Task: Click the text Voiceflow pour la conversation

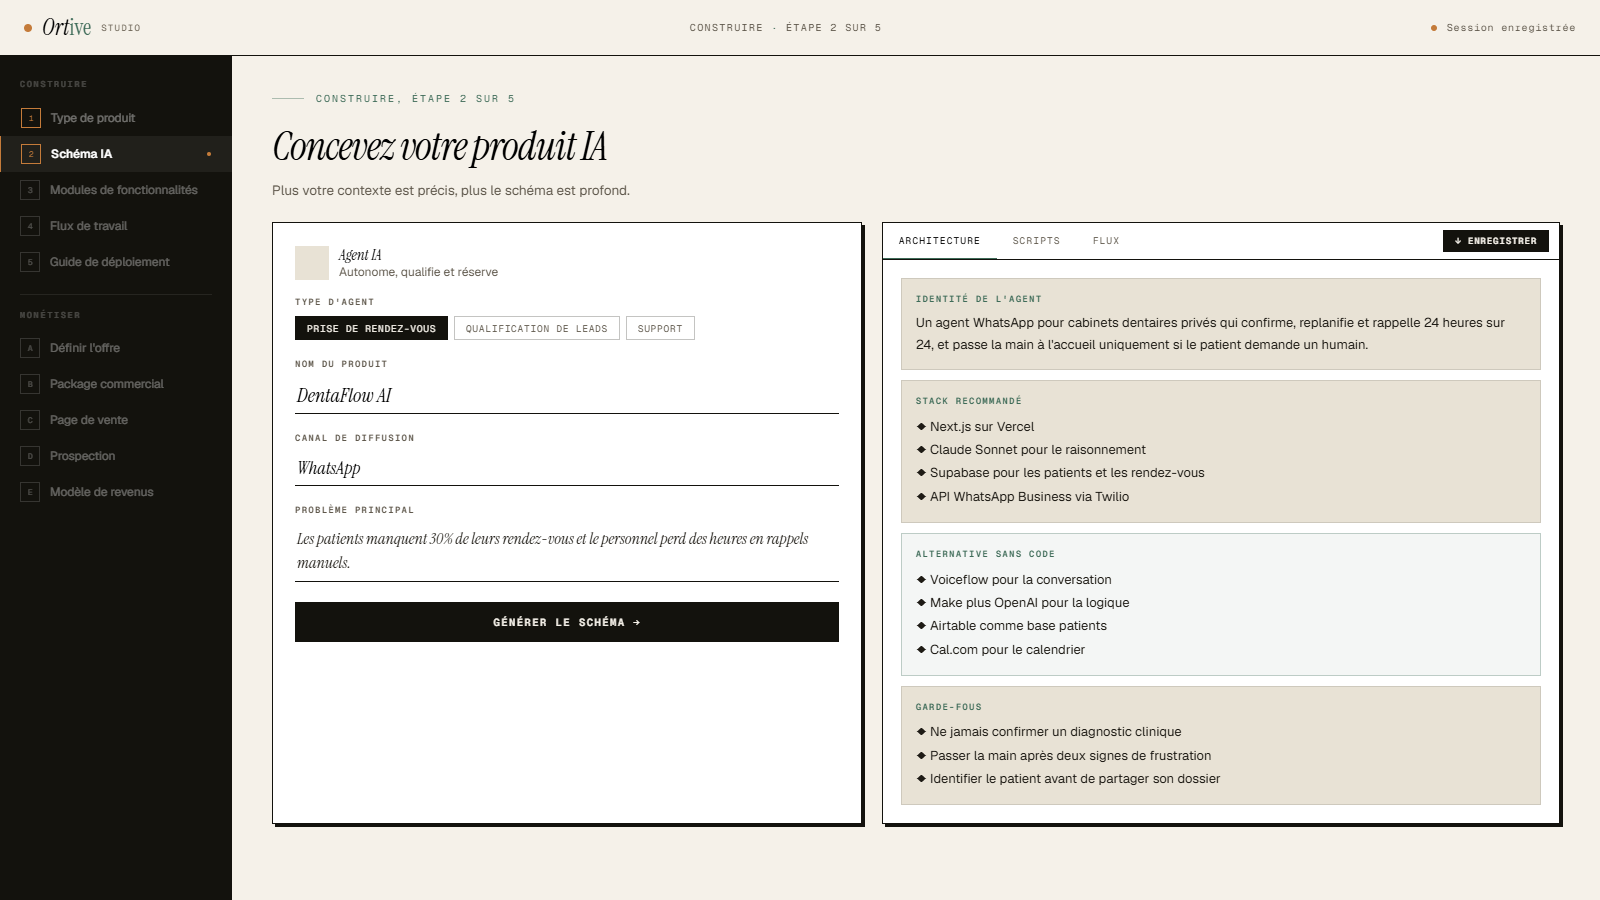Action: 1020,580
